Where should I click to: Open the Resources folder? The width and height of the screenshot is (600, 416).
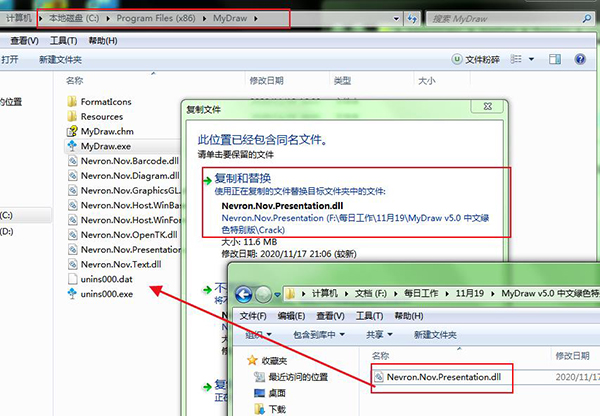(x=95, y=116)
